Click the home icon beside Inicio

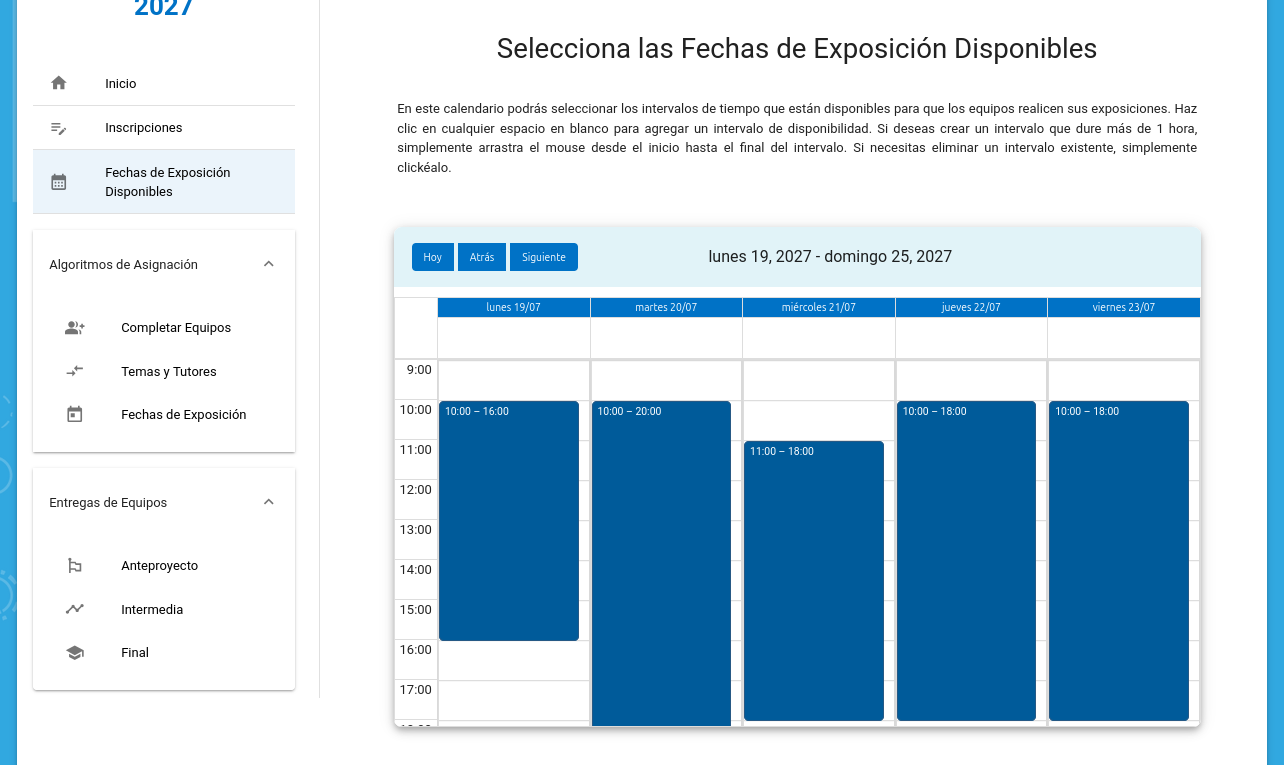(59, 83)
